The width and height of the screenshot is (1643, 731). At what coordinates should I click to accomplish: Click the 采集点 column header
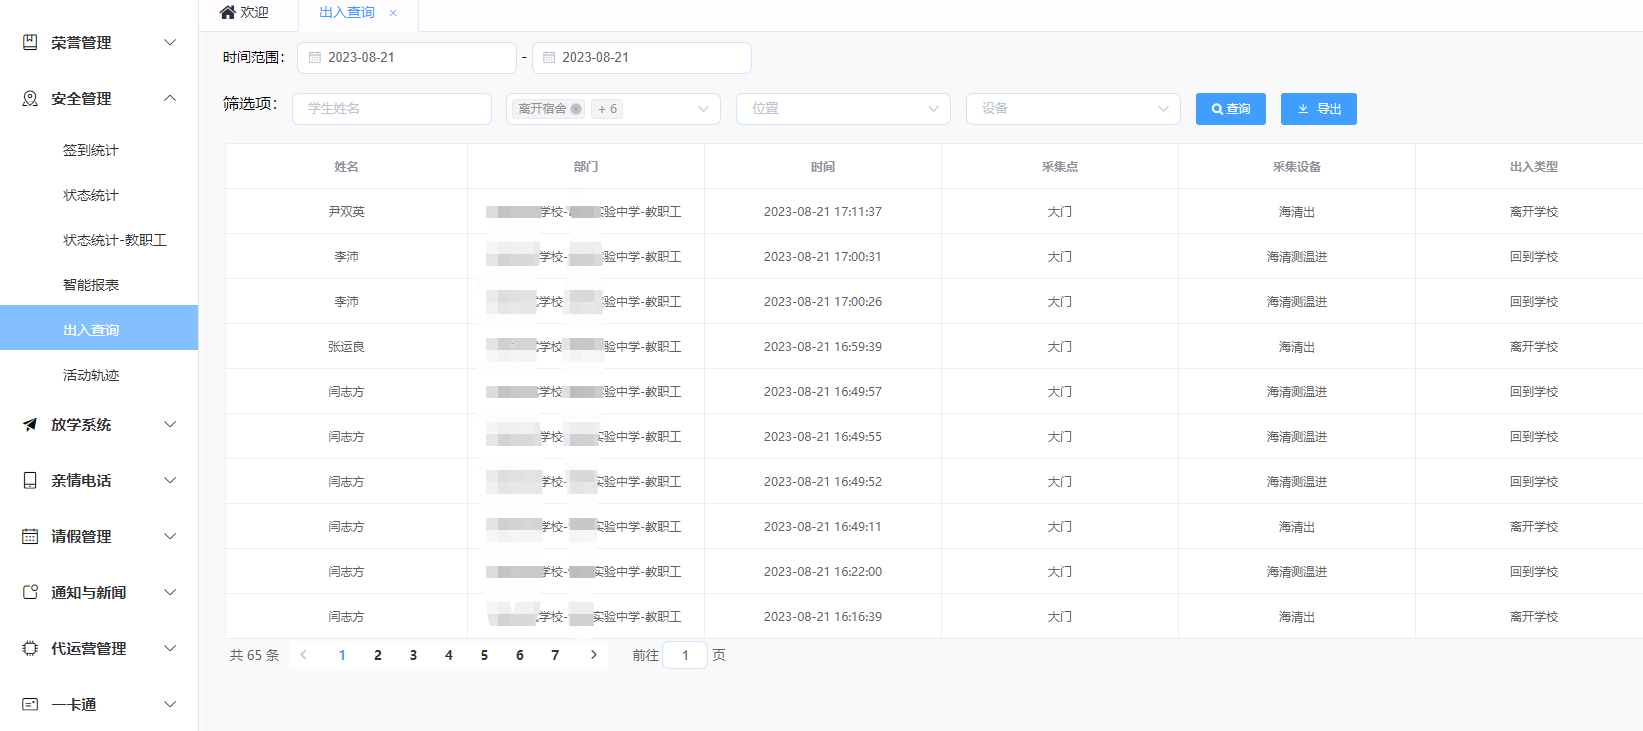click(x=1060, y=167)
